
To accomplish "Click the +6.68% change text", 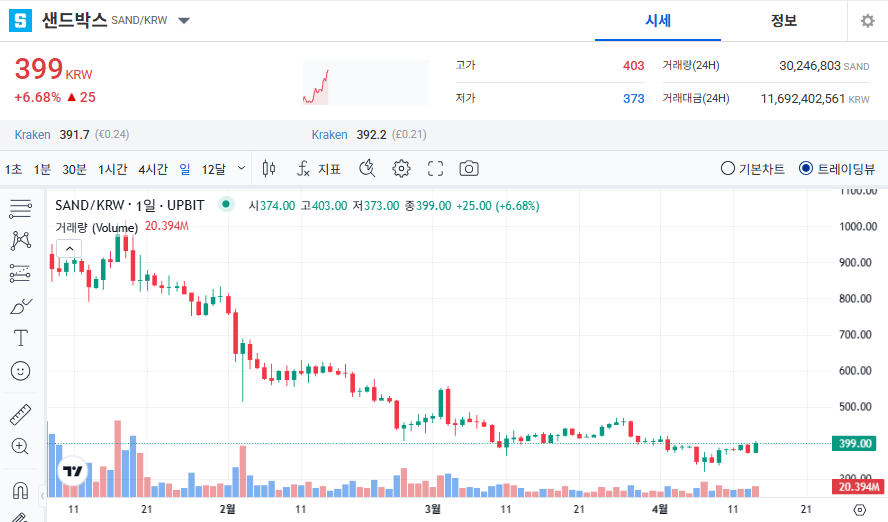I will click(x=37, y=97).
